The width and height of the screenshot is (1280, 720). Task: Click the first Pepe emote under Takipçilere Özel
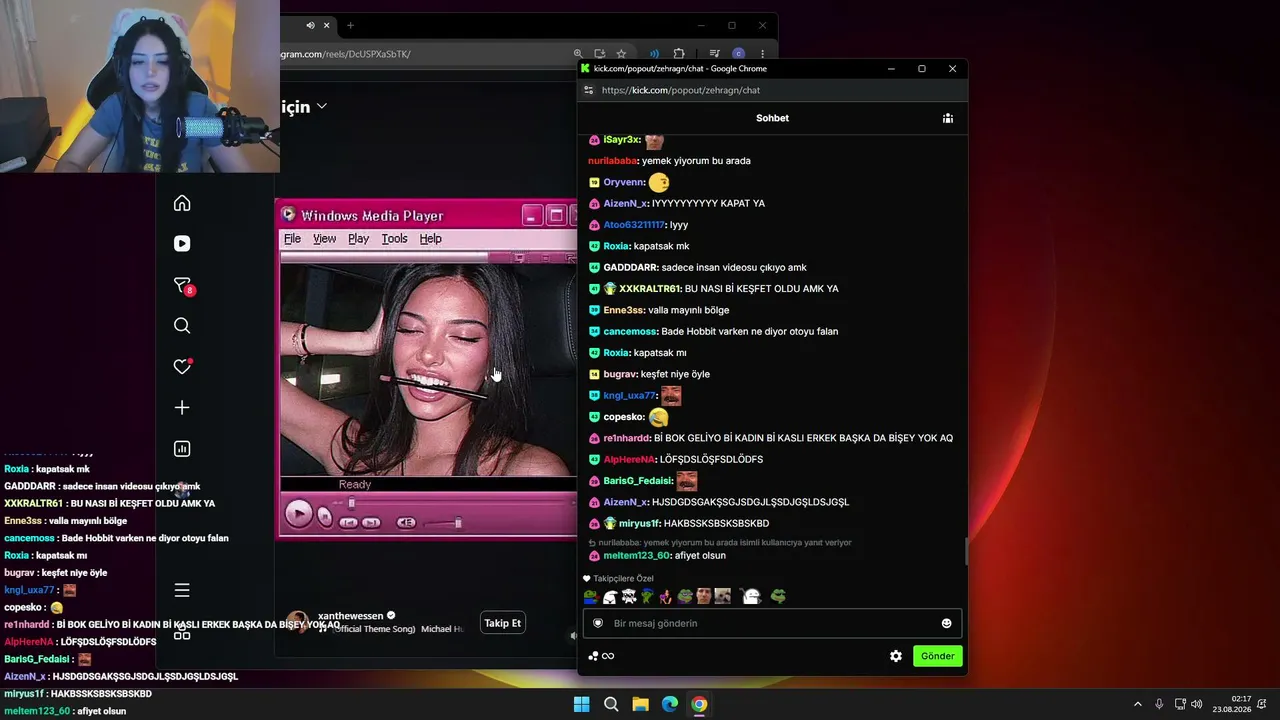click(591, 596)
